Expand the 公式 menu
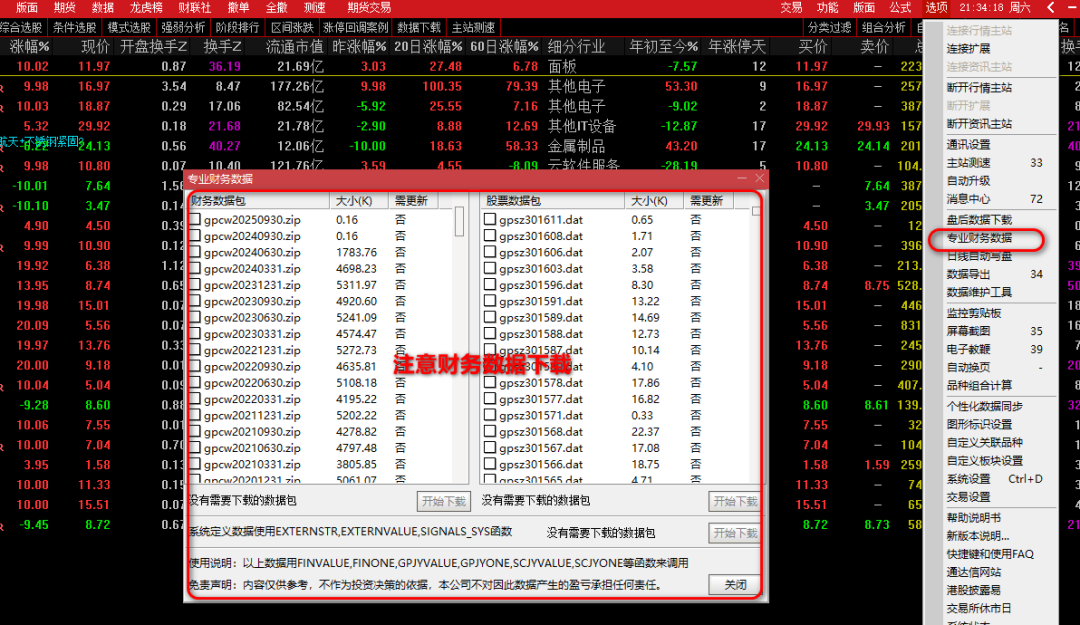The width and height of the screenshot is (1080, 625). tap(900, 7)
